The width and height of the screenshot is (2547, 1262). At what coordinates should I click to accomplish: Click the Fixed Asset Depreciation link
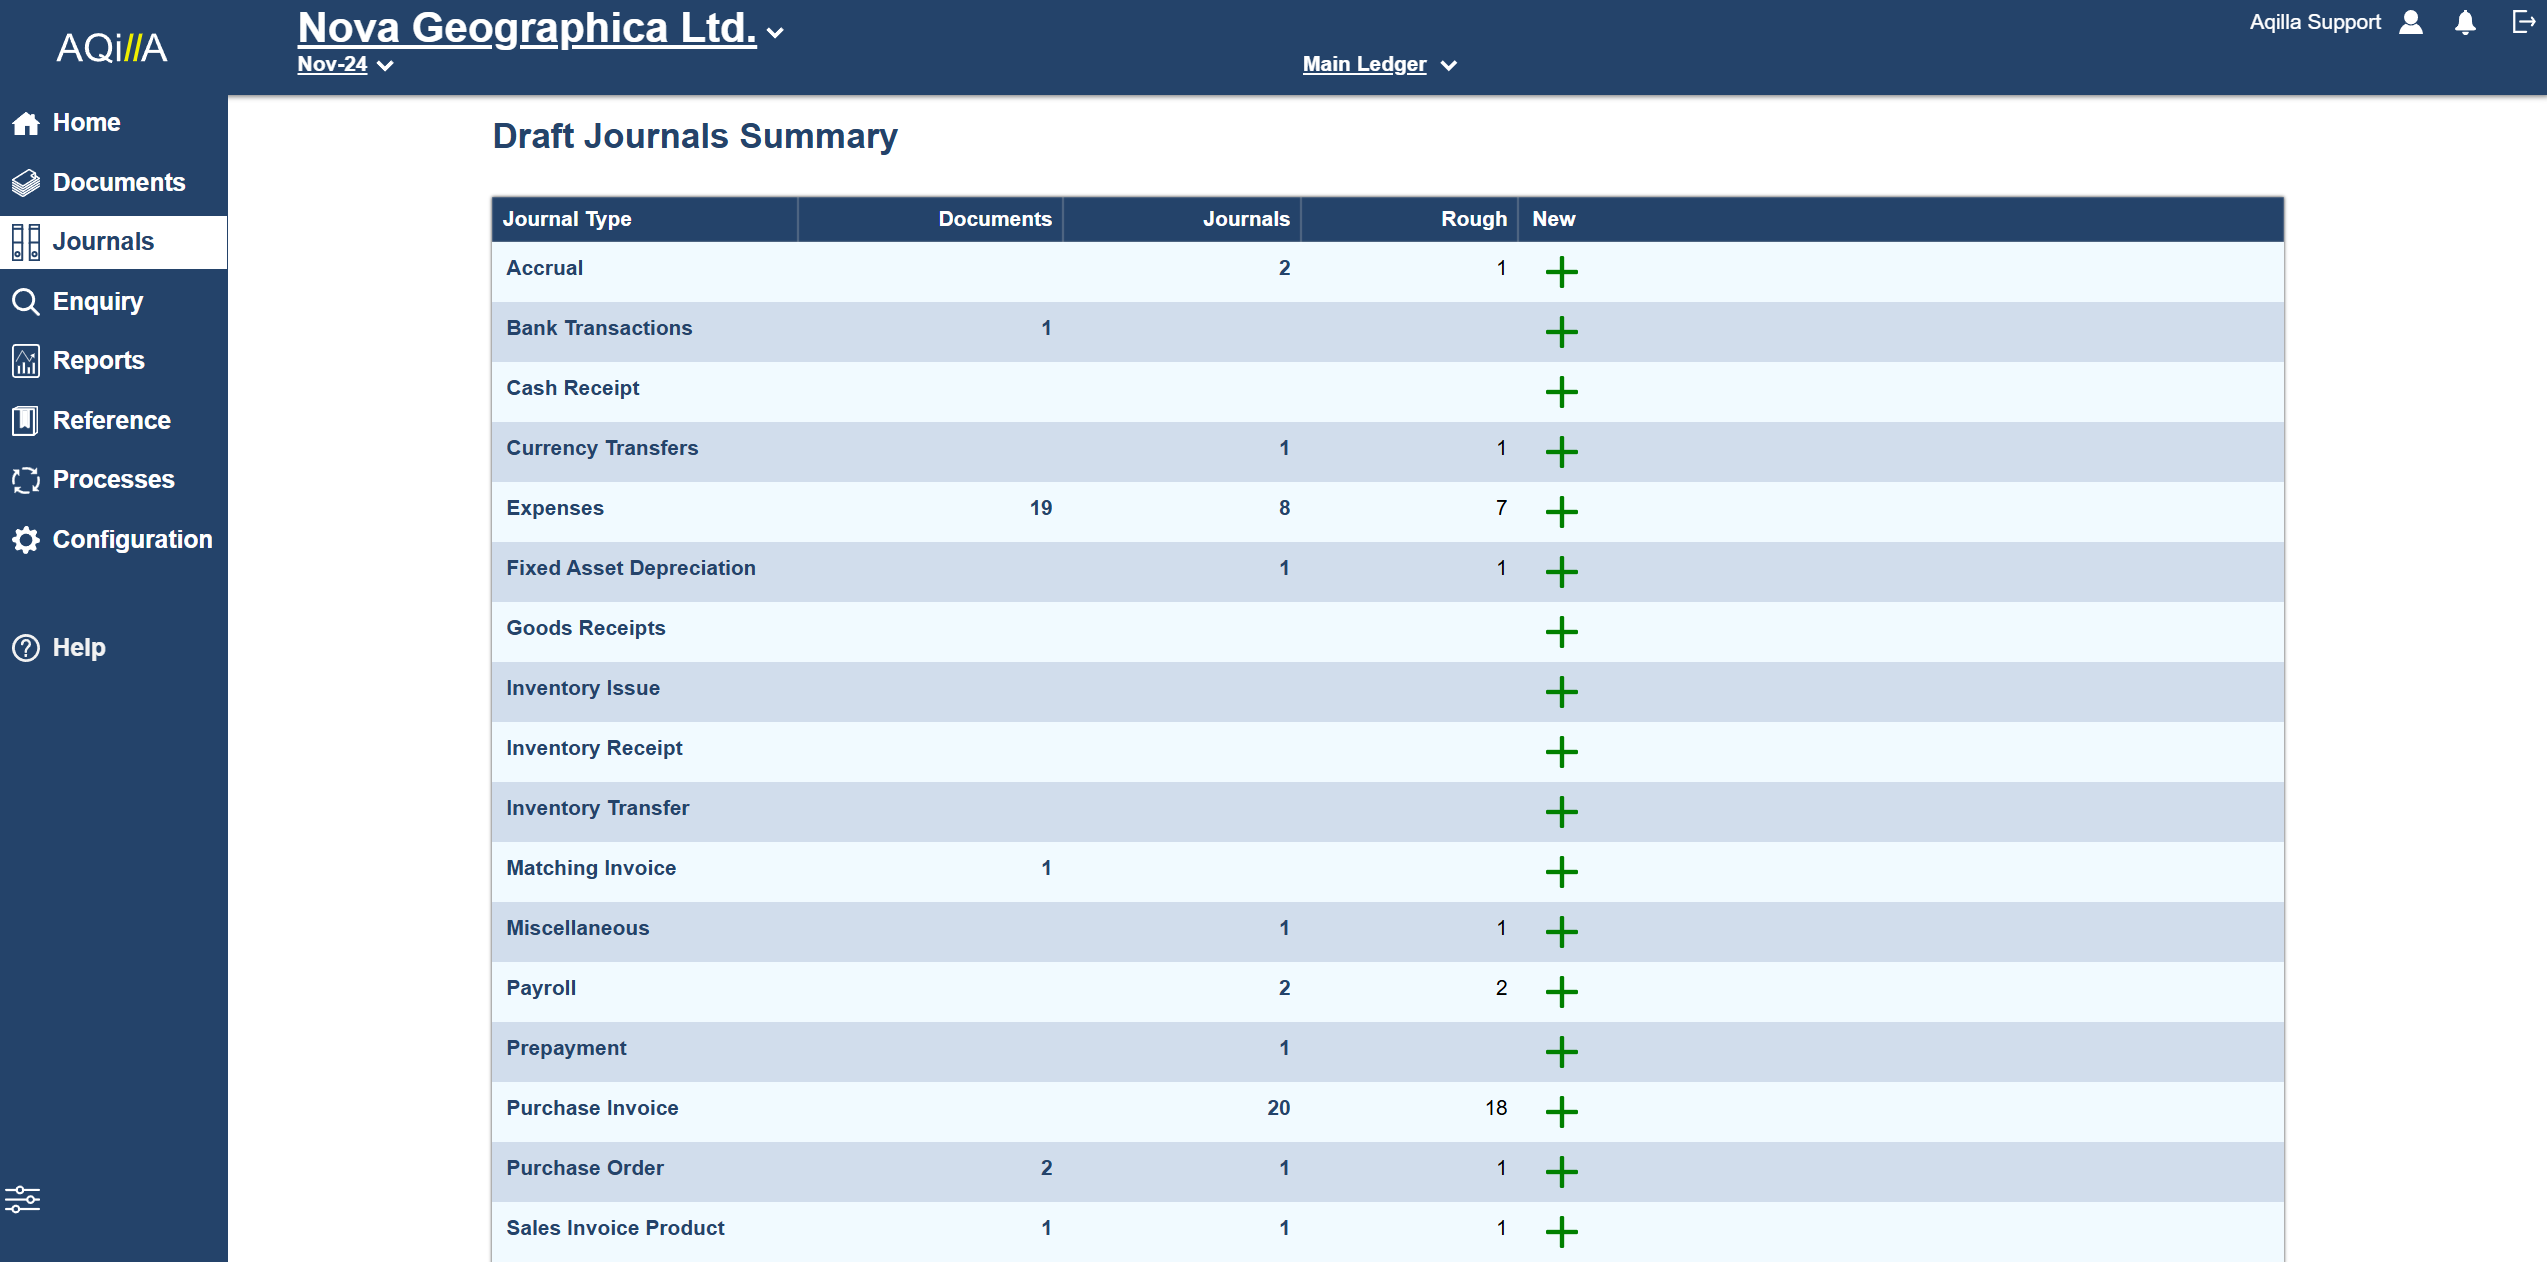point(630,568)
